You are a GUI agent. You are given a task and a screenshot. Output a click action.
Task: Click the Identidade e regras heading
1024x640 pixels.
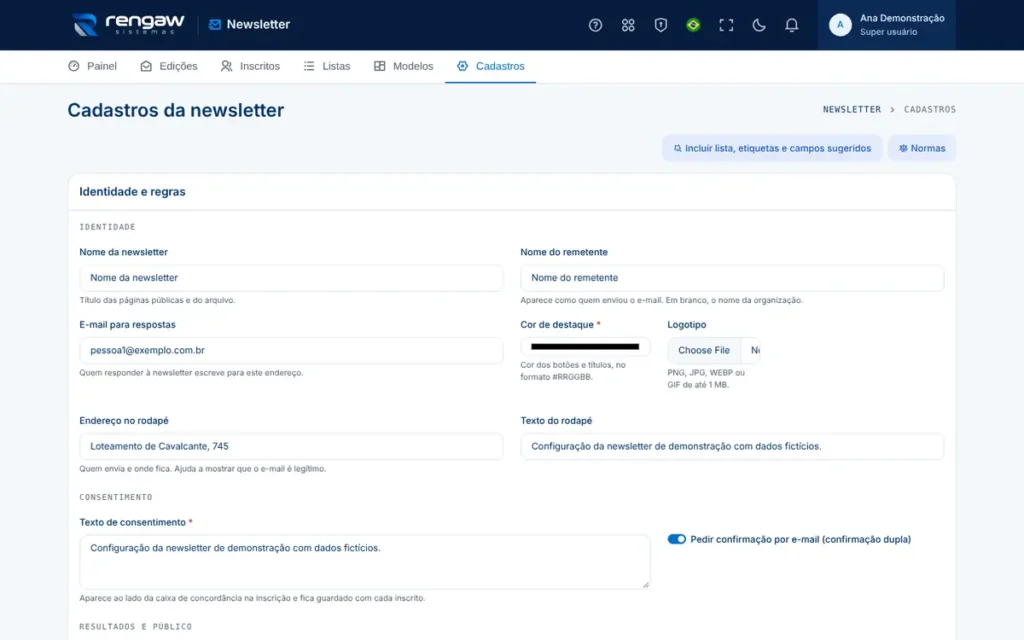point(133,191)
